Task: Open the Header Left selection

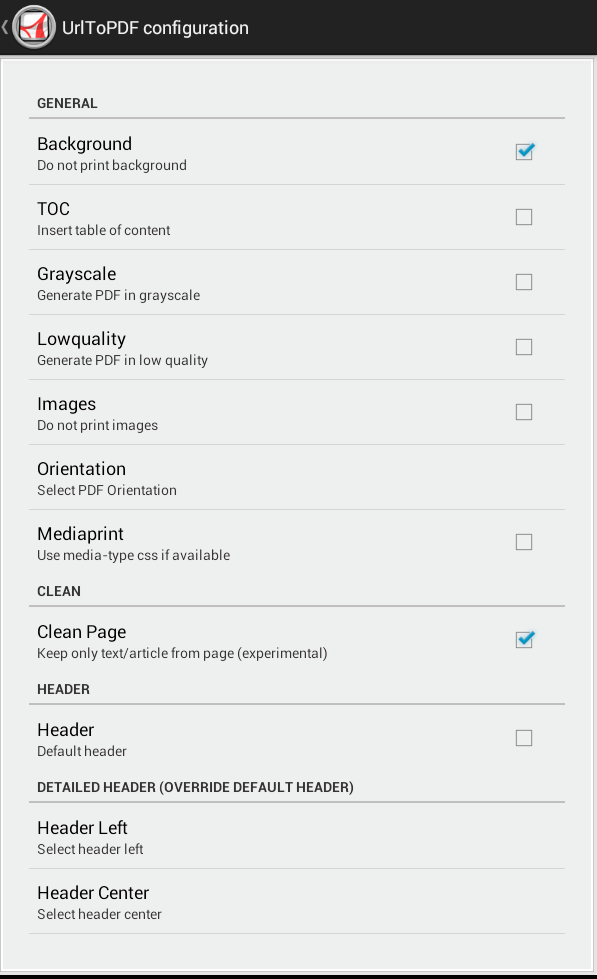Action: coord(297,837)
